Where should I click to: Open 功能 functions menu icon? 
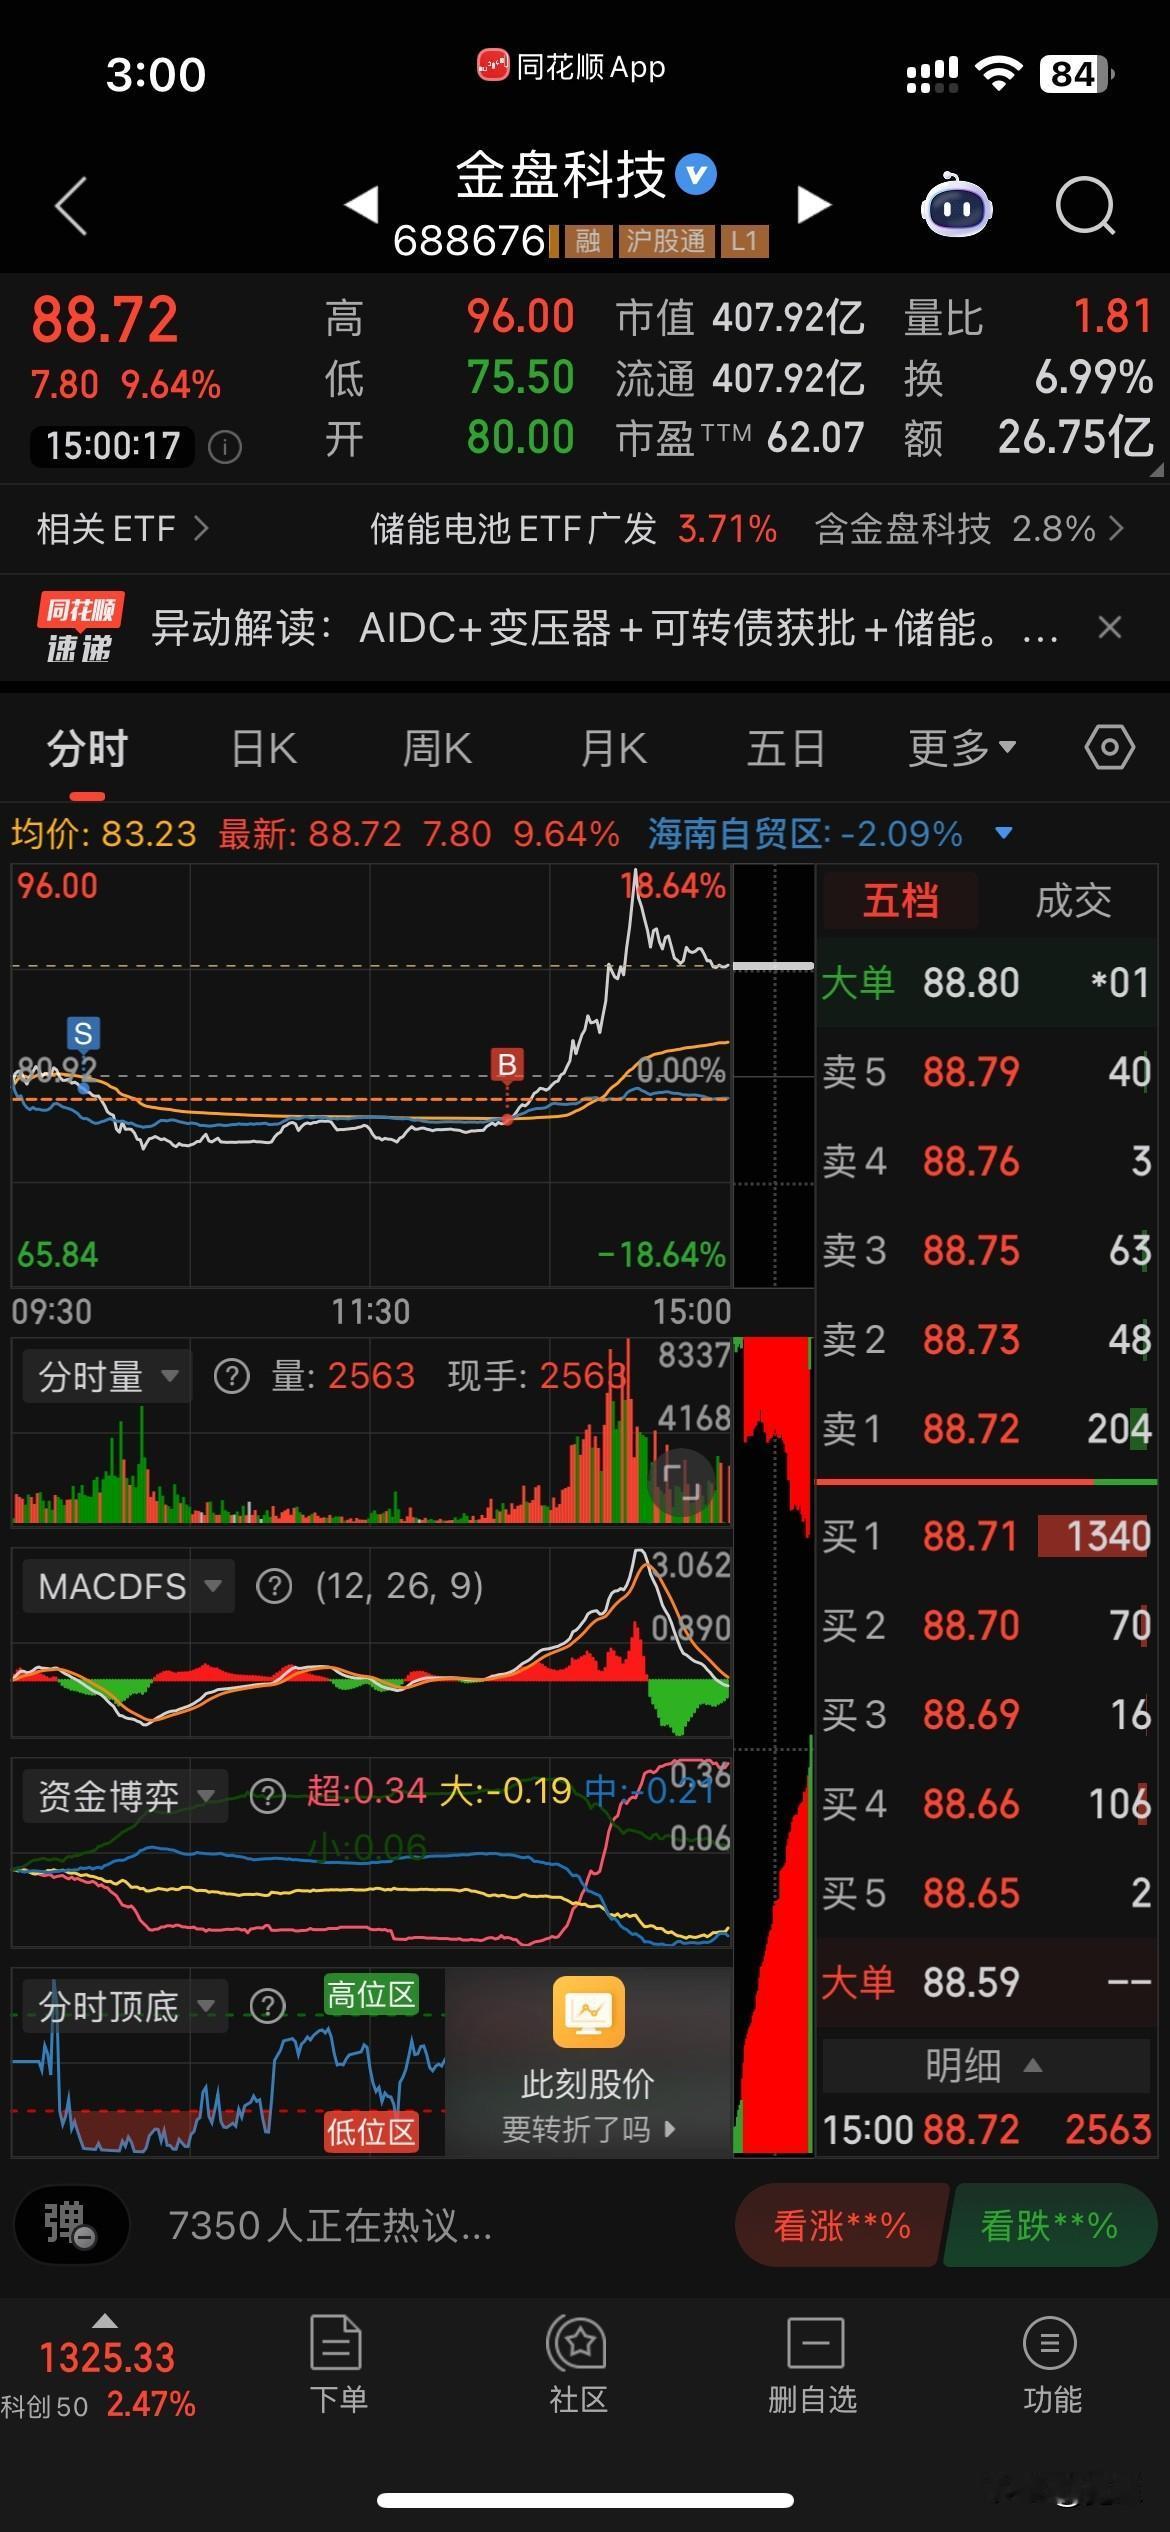[1051, 2364]
